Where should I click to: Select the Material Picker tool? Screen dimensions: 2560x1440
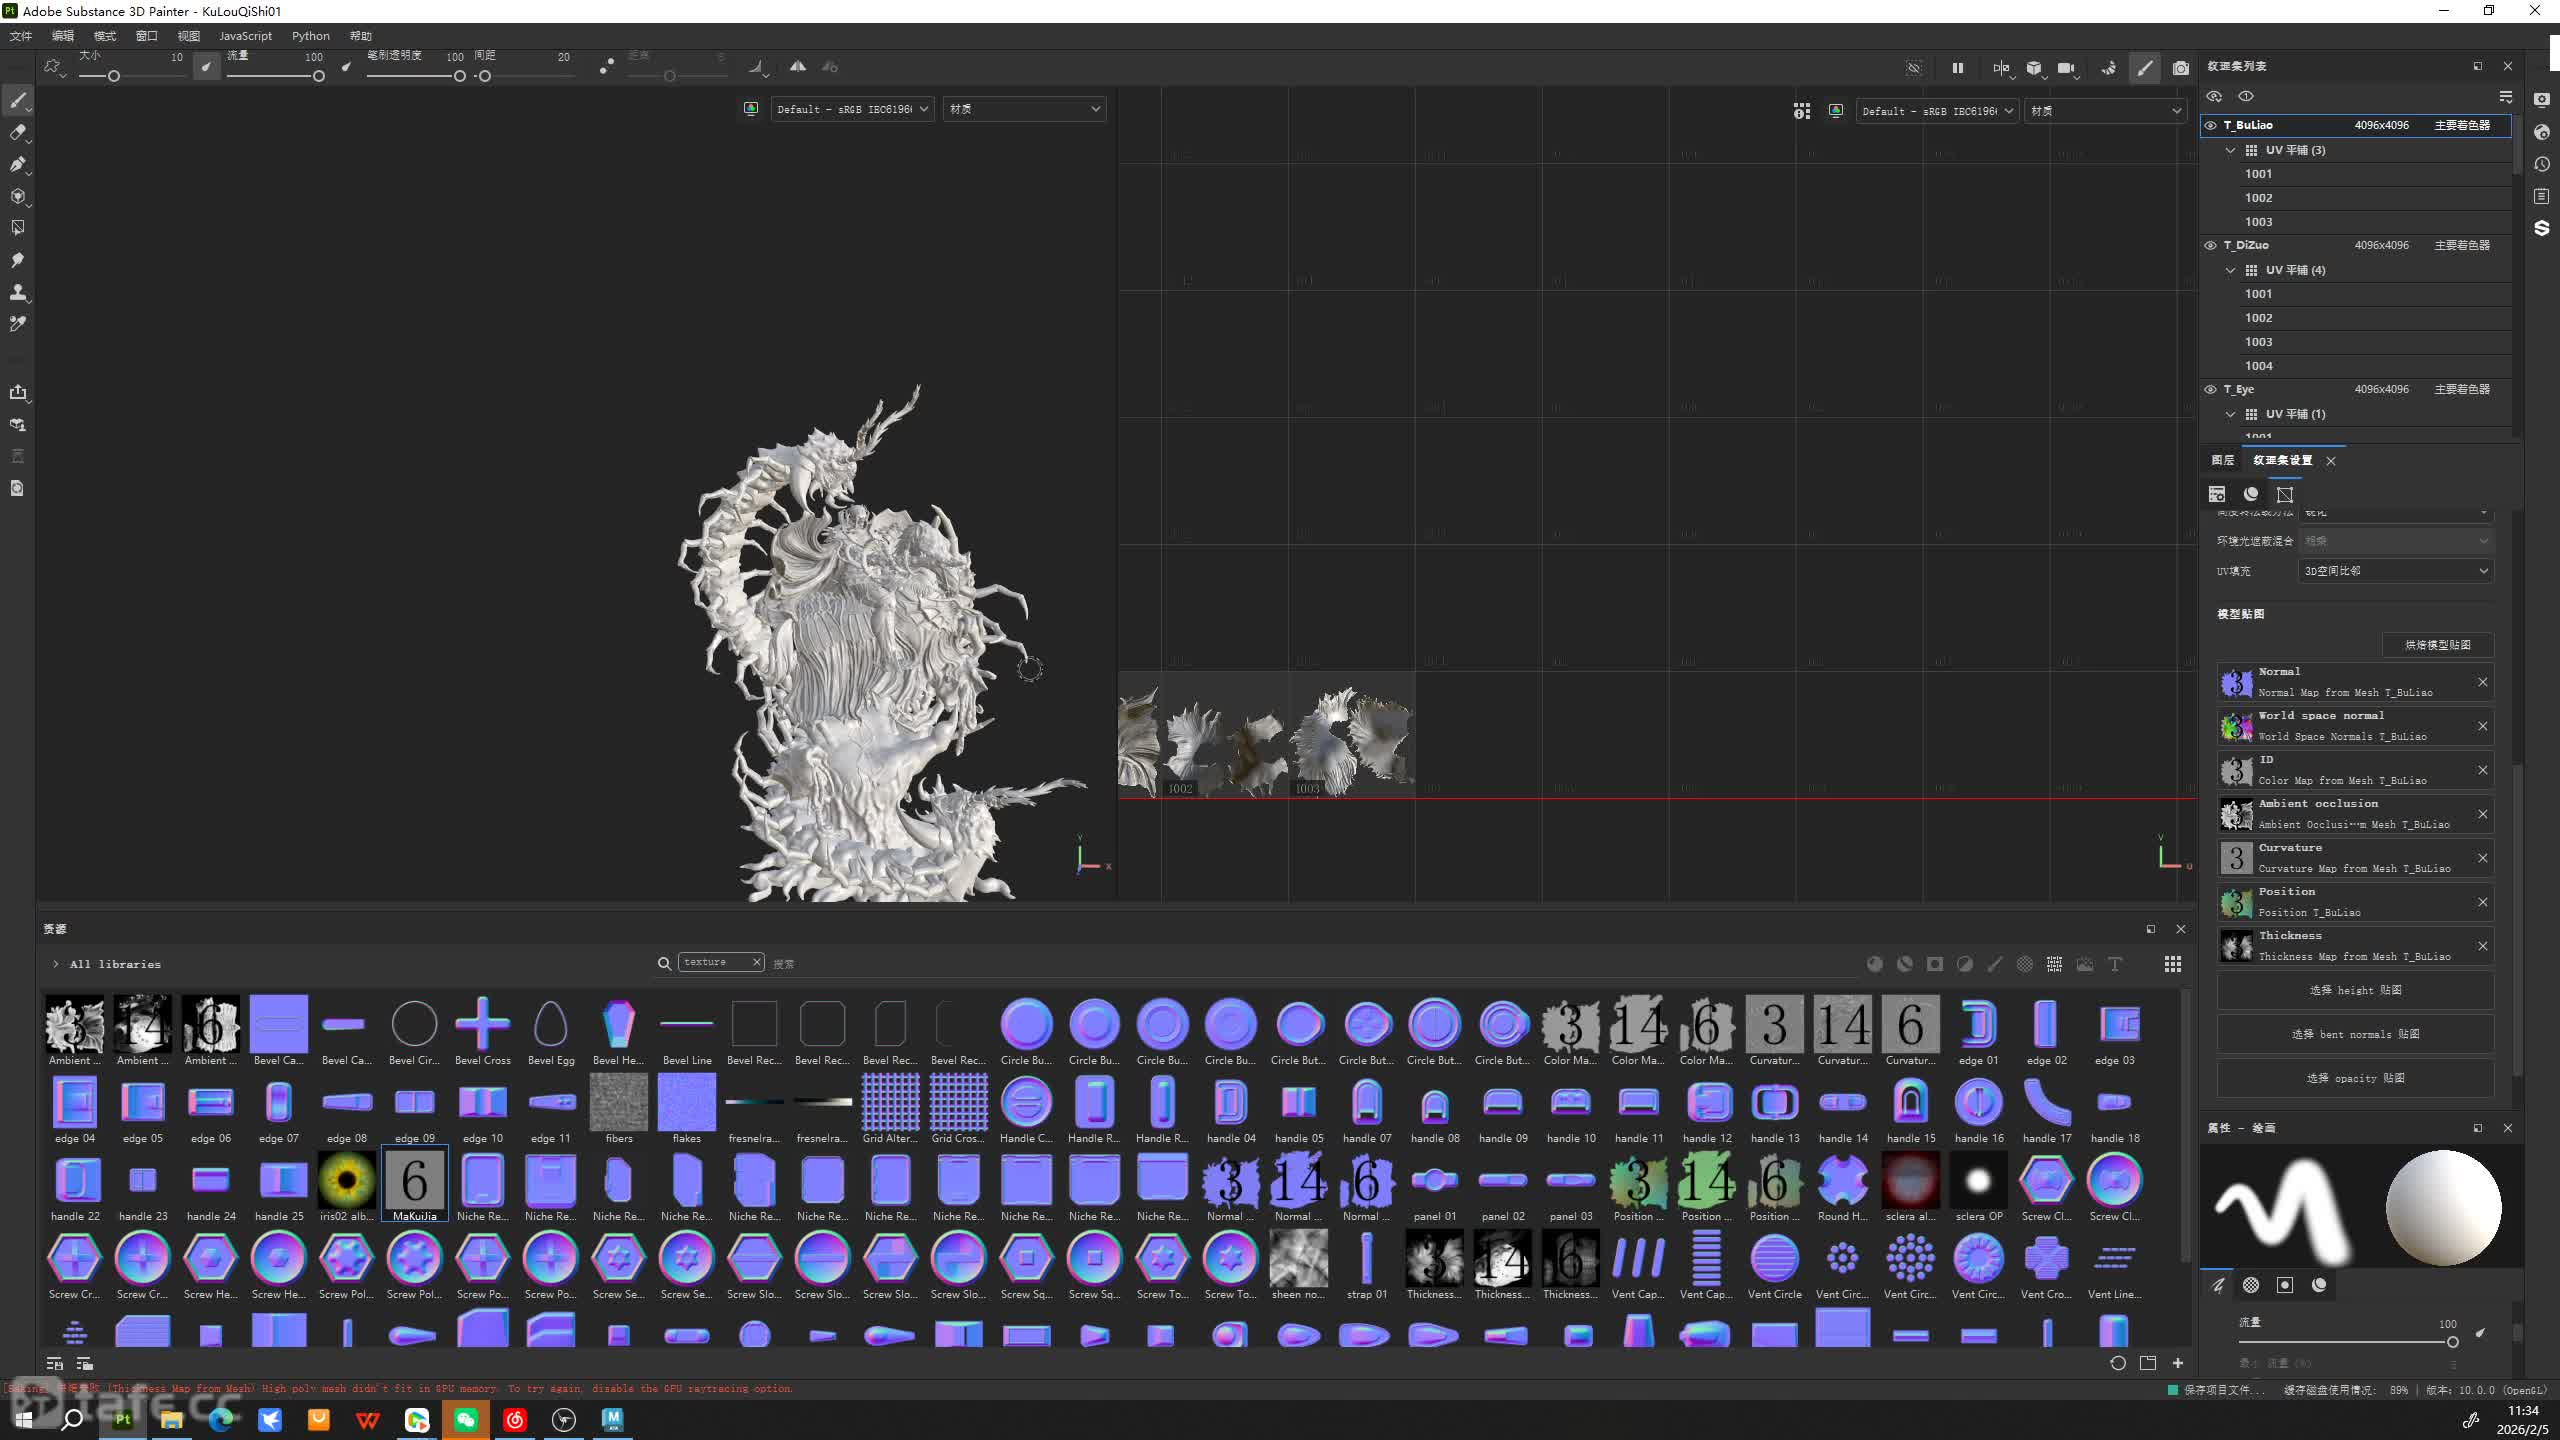(17, 324)
